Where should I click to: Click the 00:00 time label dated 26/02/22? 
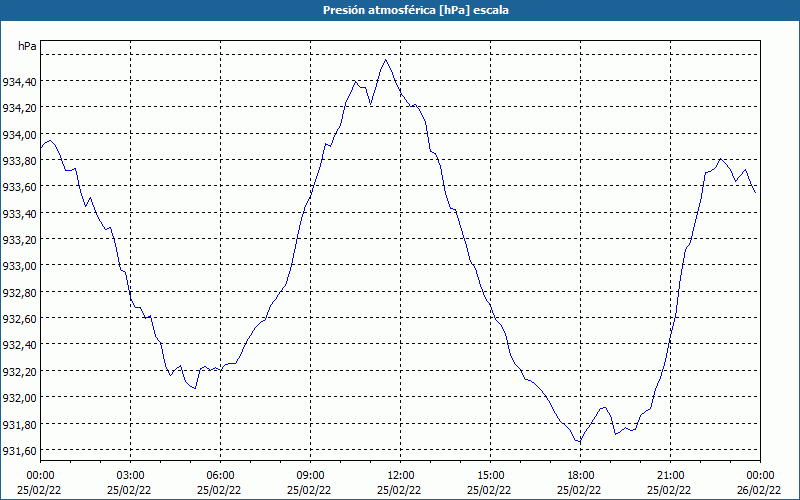click(760, 476)
